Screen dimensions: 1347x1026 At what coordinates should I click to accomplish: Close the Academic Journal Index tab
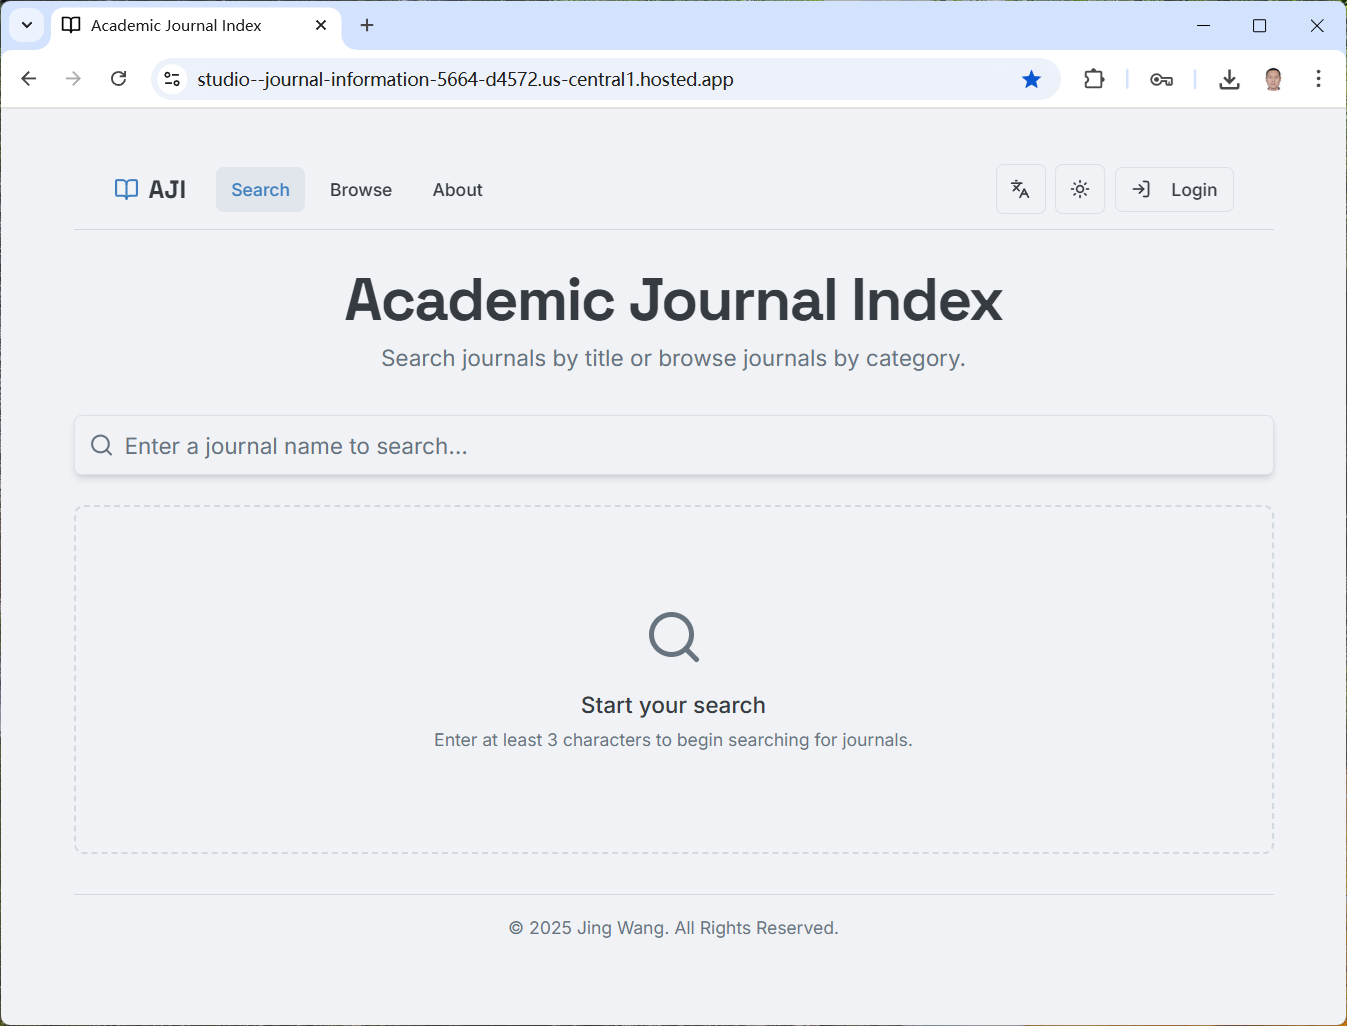click(321, 25)
